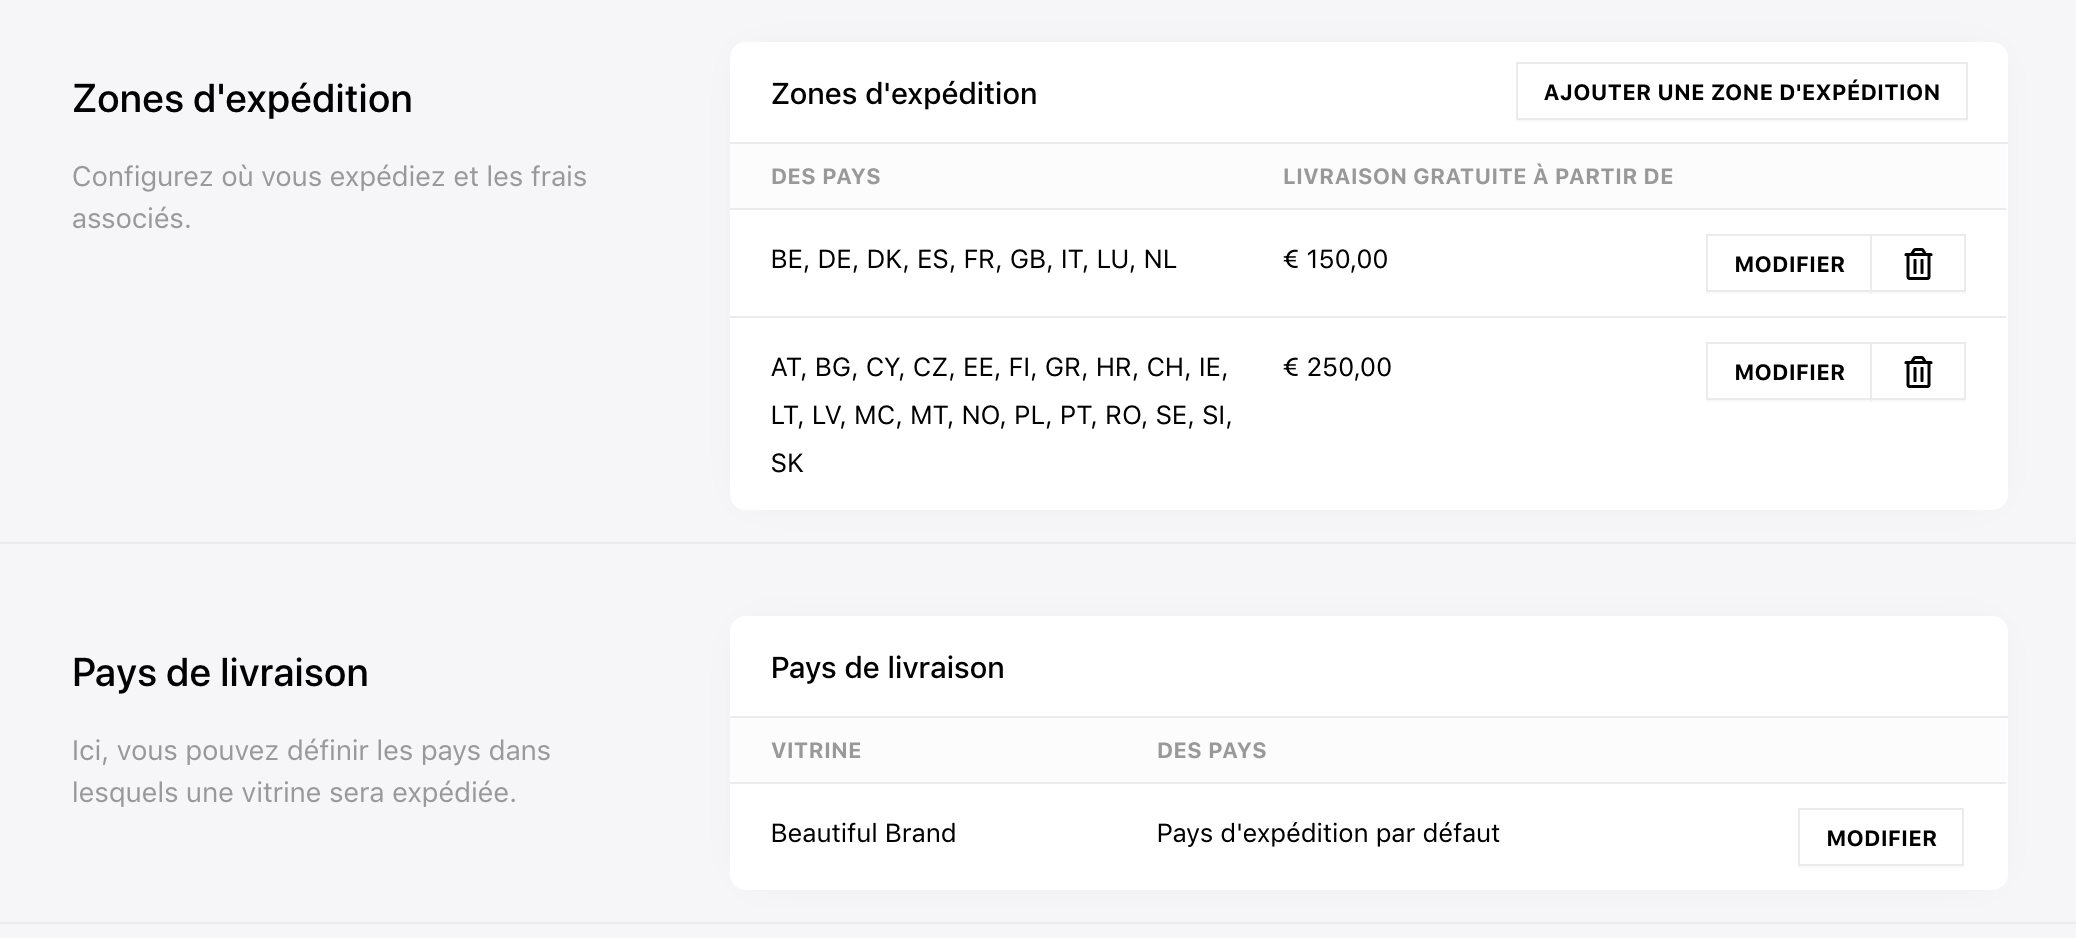This screenshot has height=938, width=2076.
Task: Click AJOUTER UNE ZONE D'EXPÉDITION button
Action: click(1741, 92)
